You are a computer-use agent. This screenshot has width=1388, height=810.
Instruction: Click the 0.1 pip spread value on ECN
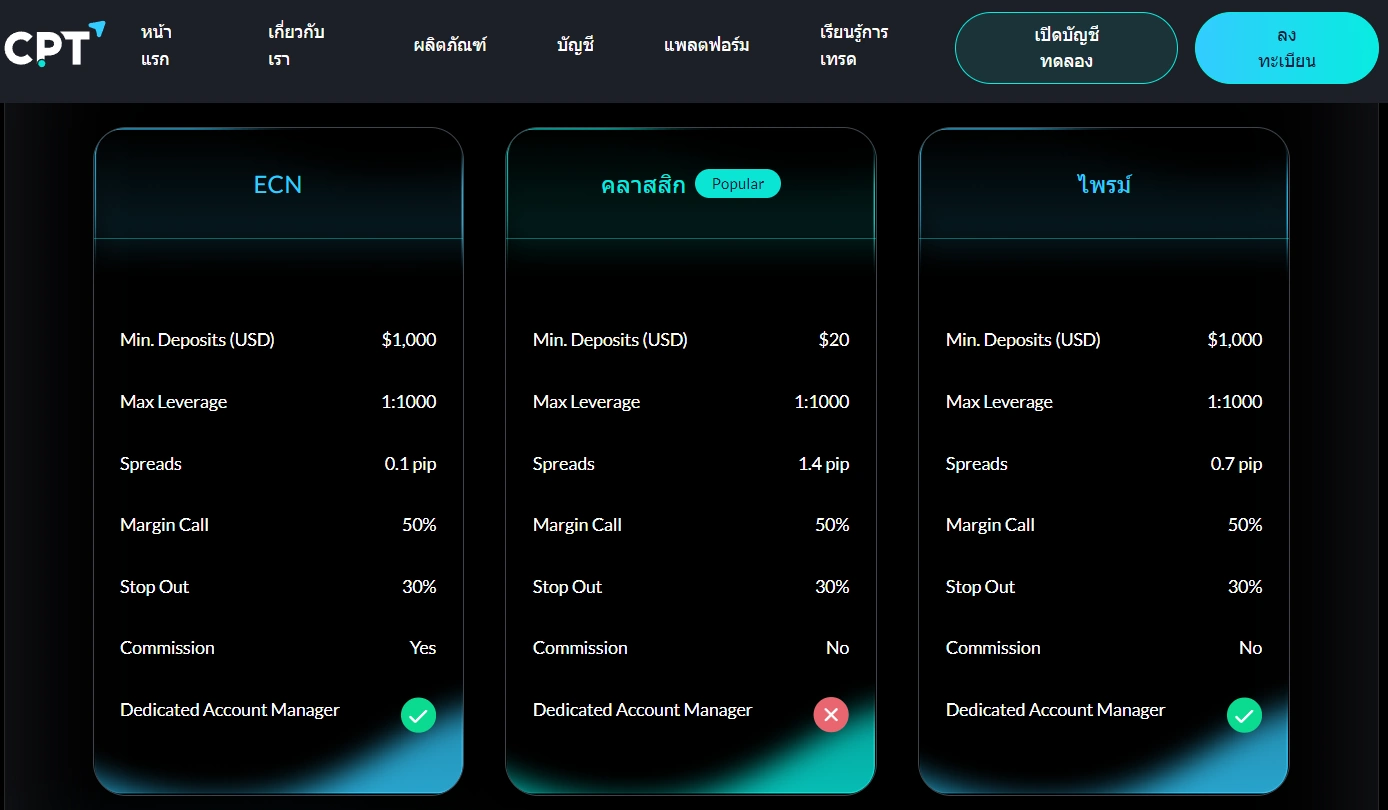pos(410,463)
